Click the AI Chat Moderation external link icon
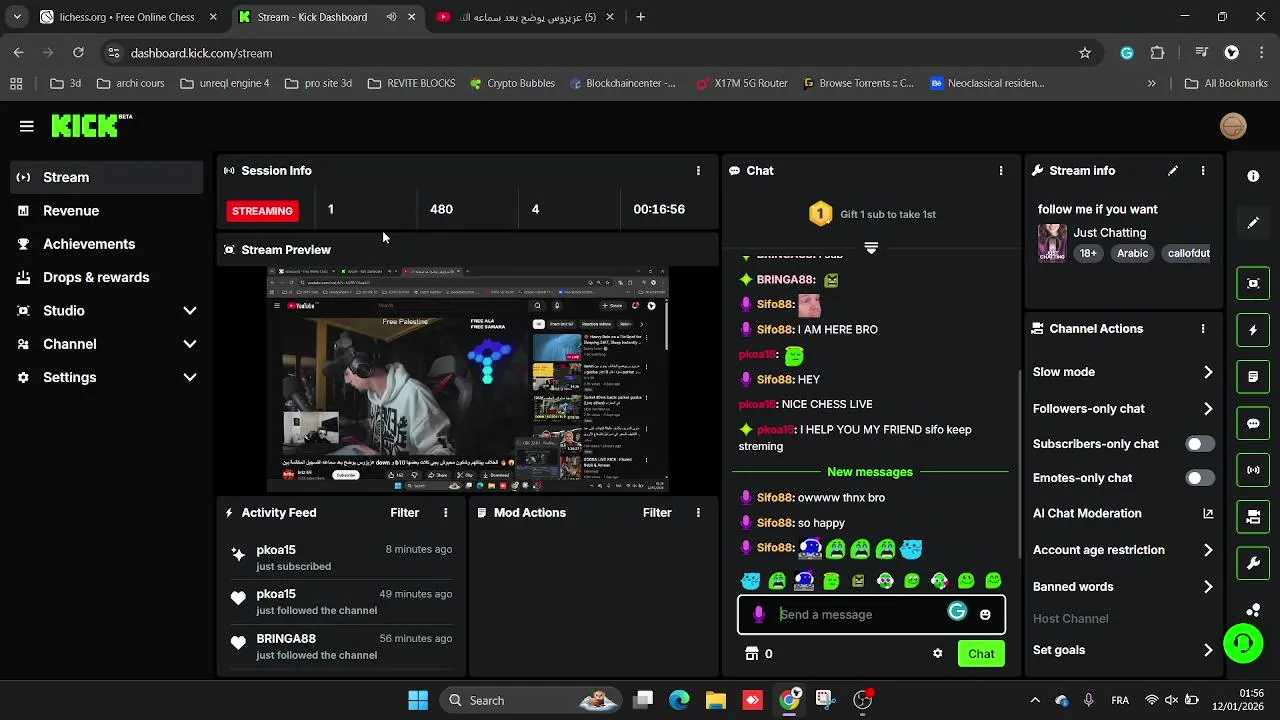 (x=1208, y=514)
